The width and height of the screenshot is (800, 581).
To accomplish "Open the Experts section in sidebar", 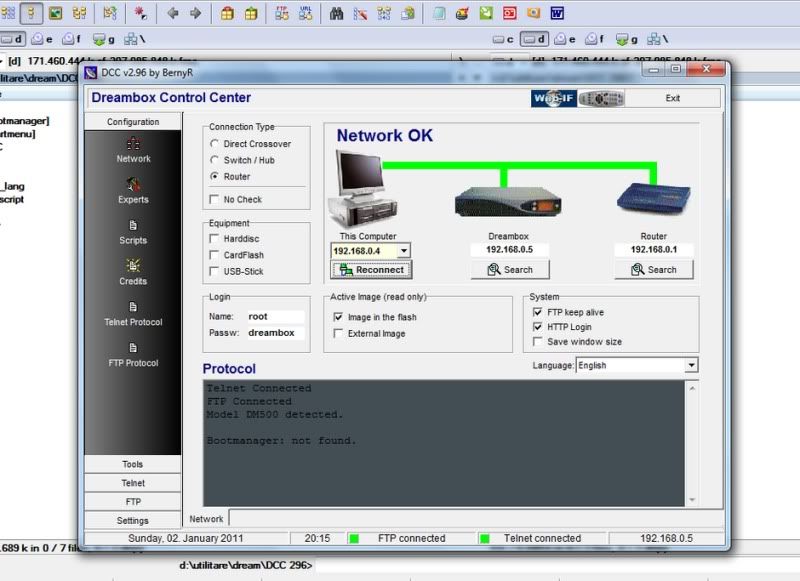I will [133, 190].
